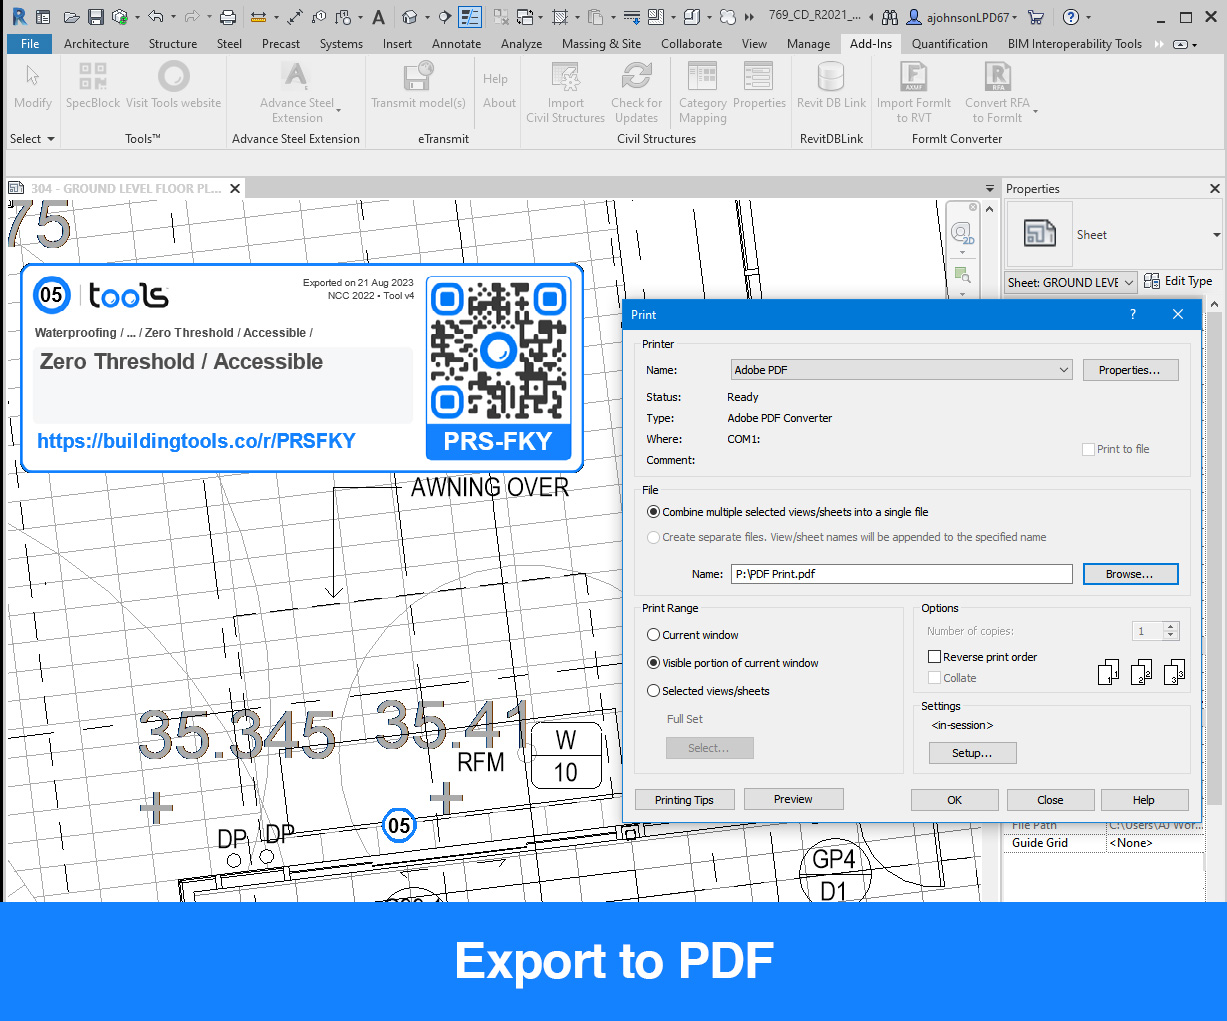The width and height of the screenshot is (1227, 1021).
Task: Click the file Name field P:\PDF Print.pdf
Action: pos(902,574)
